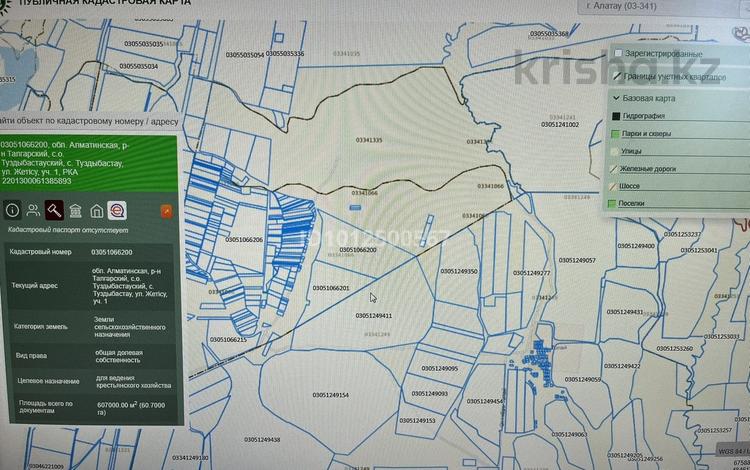Select parcel 03055035035 on the map
This screenshot has height=470, width=750.
[x=143, y=44]
